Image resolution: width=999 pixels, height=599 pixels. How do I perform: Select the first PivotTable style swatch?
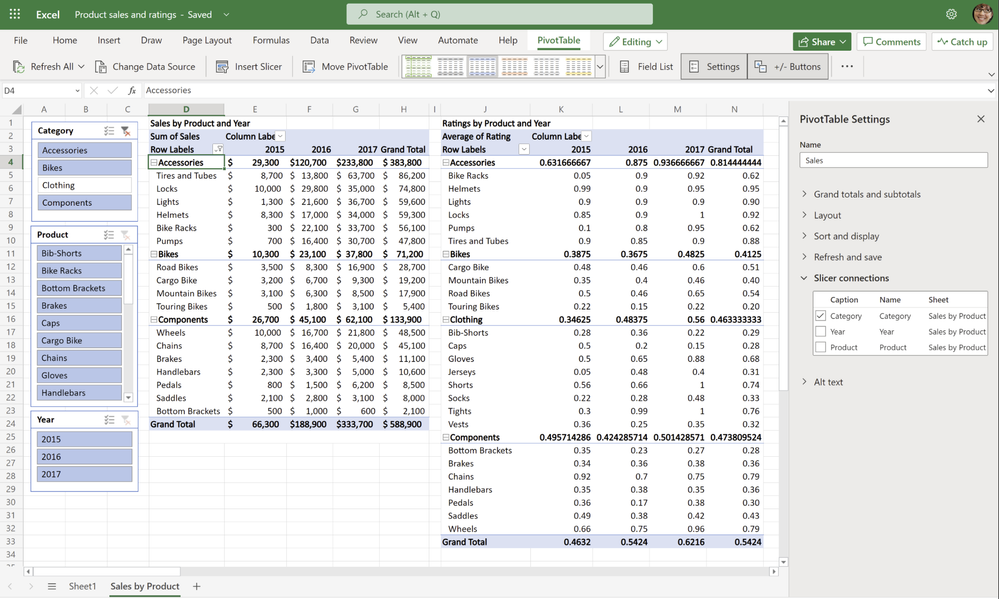pyautogui.click(x=418, y=67)
